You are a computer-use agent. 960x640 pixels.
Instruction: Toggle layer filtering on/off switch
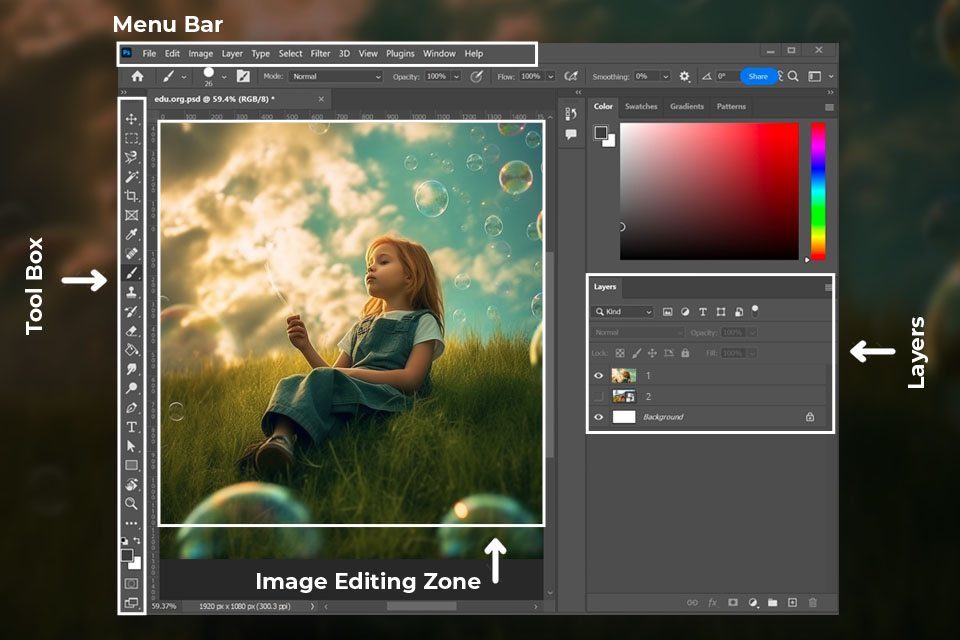point(755,311)
